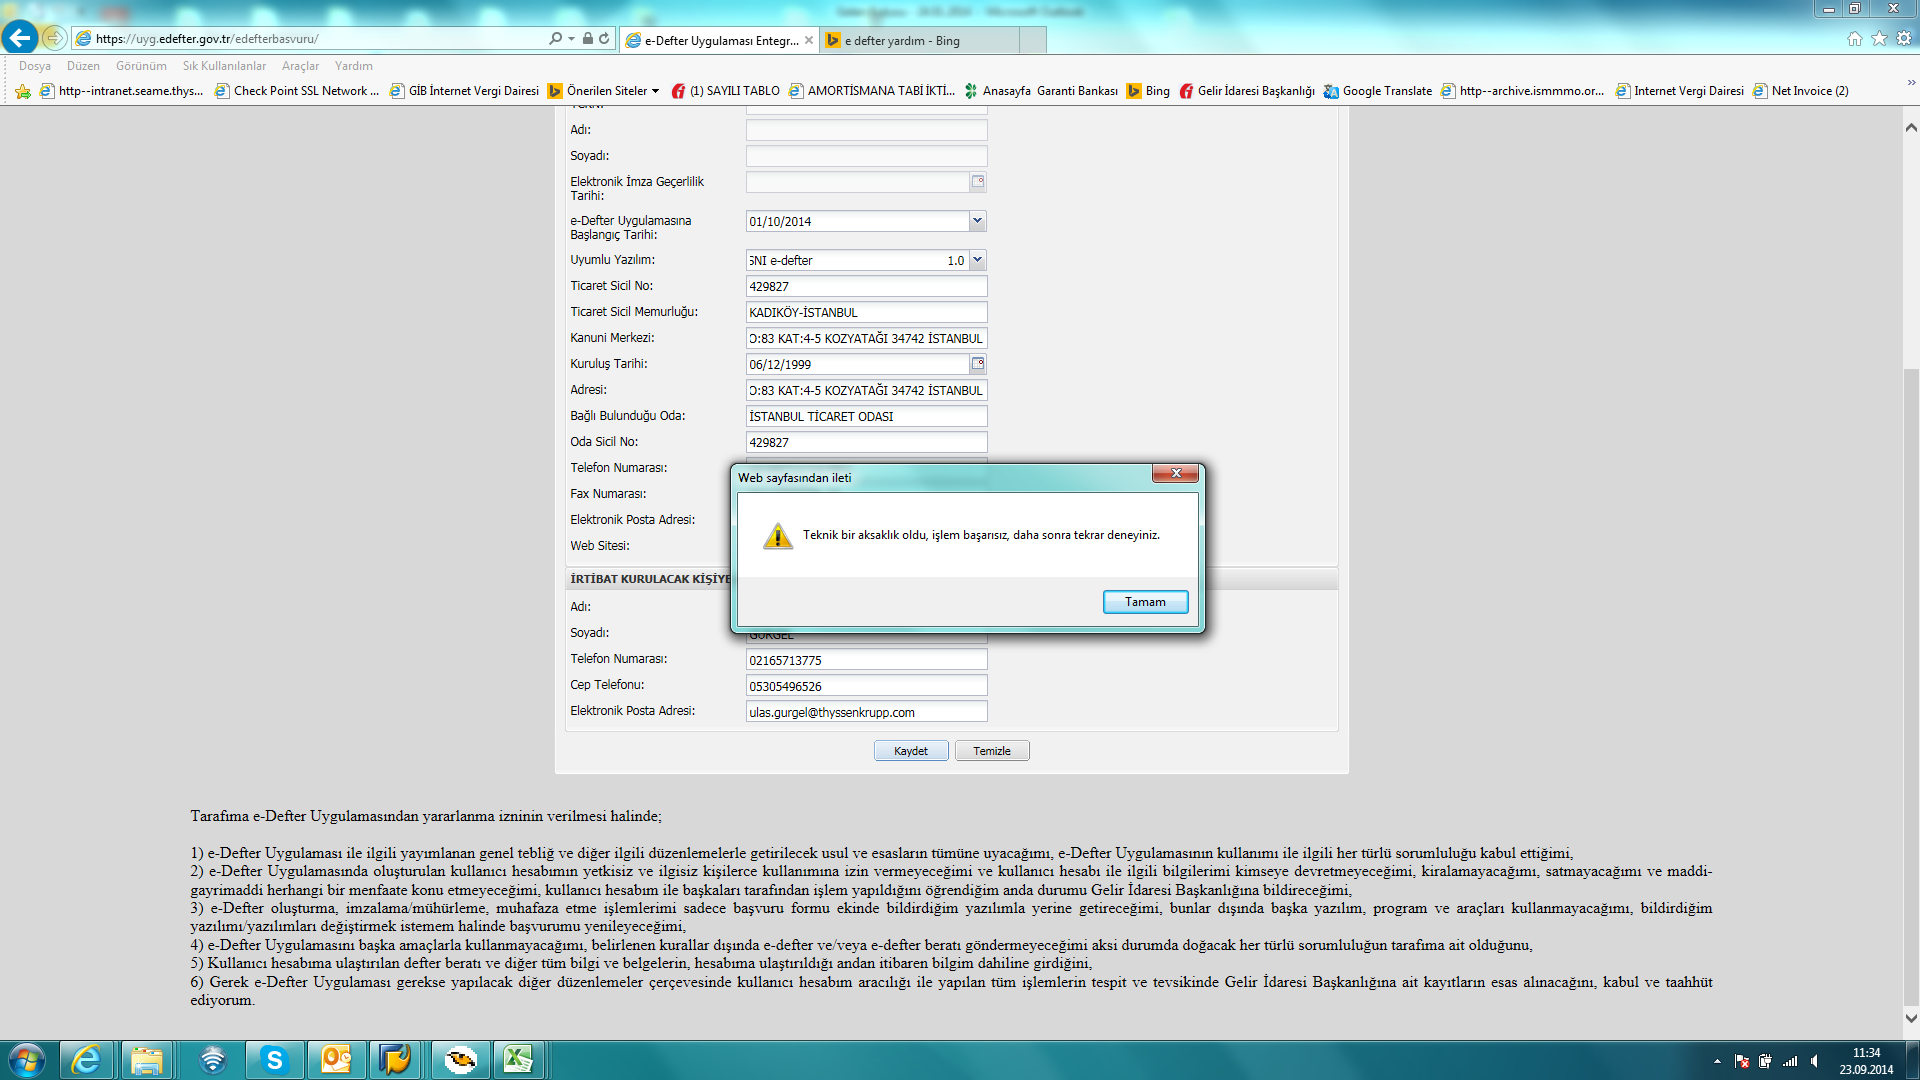Open calendar picker for Kuruluş Tarihi
The width and height of the screenshot is (1920, 1080).
pyautogui.click(x=977, y=364)
